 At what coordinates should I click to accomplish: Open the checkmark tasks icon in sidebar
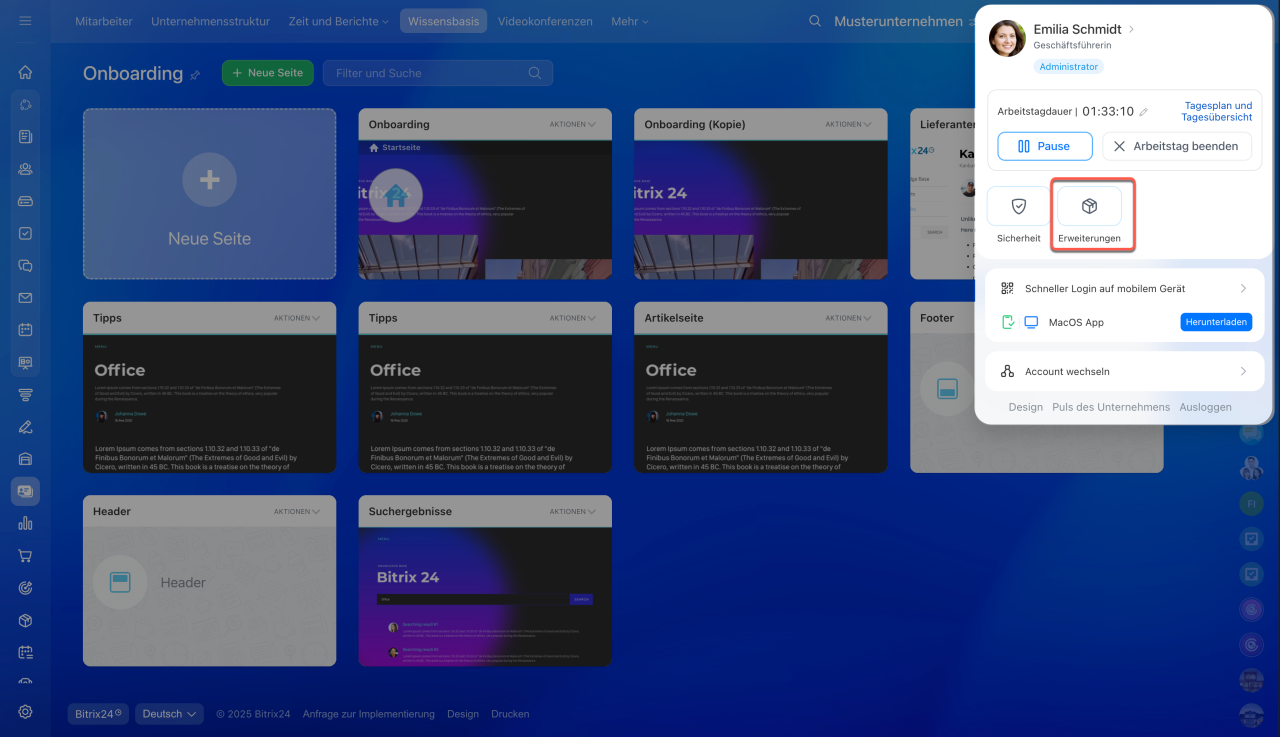coord(25,233)
